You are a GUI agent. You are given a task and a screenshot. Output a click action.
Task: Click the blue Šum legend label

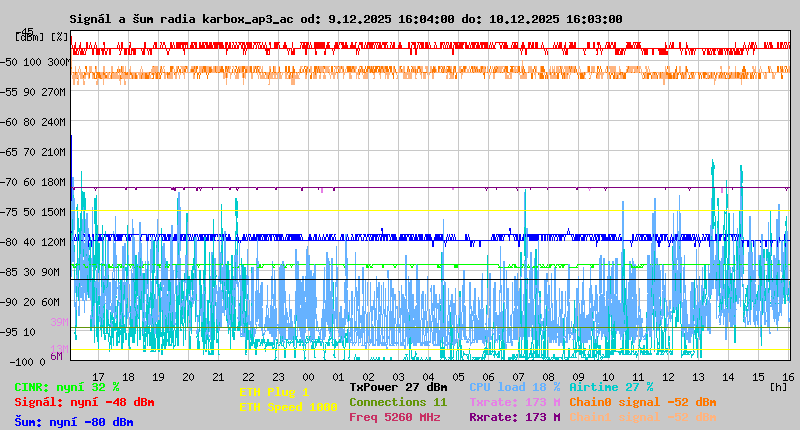point(74,422)
